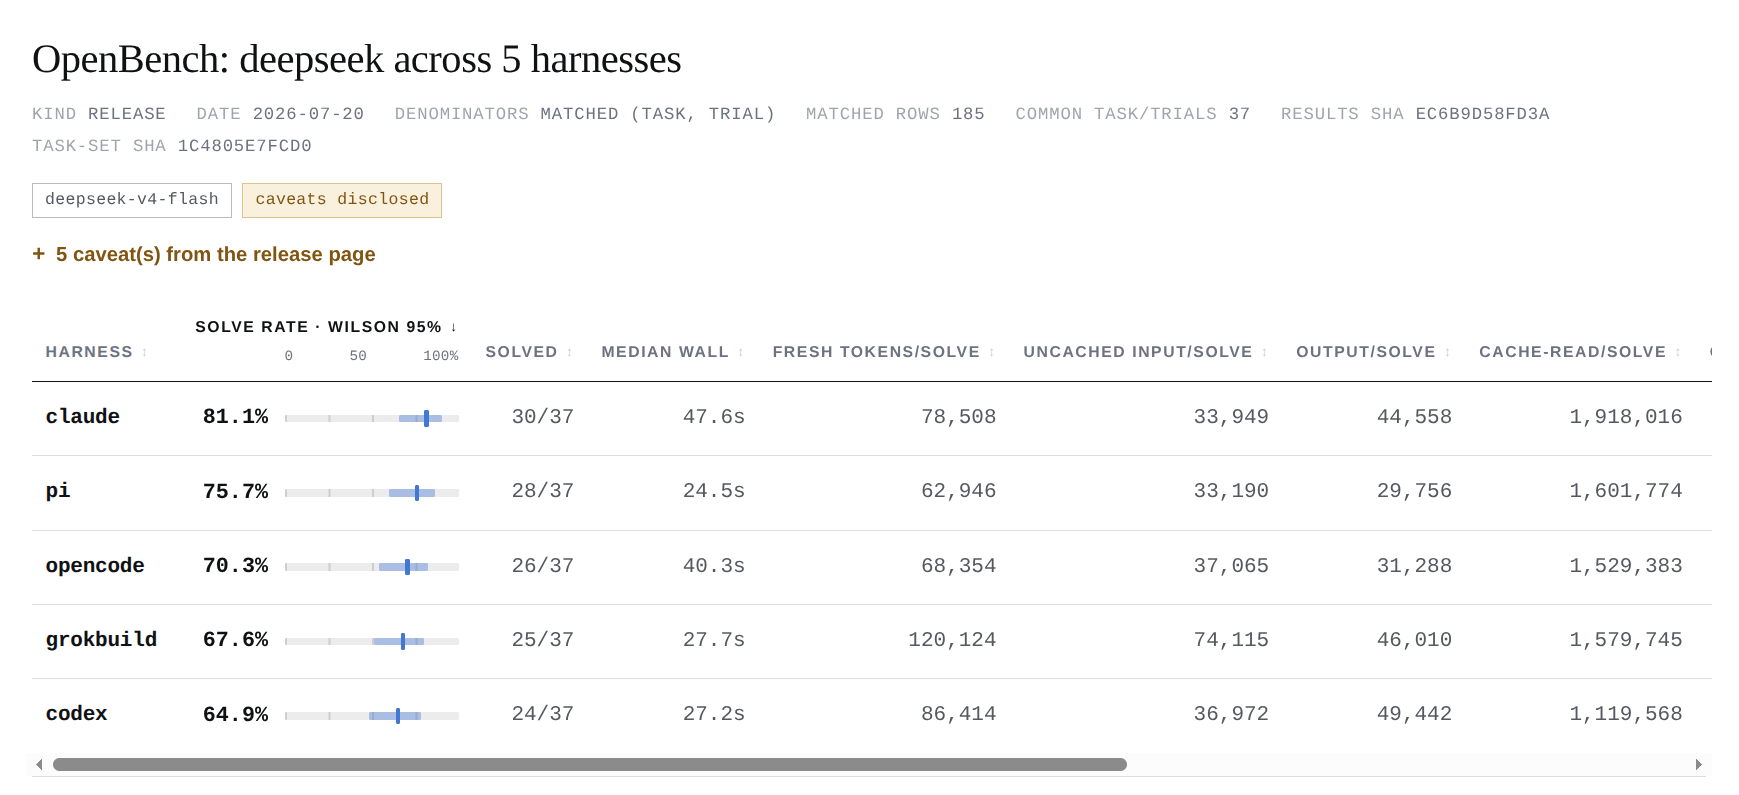Image resolution: width=1739 pixels, height=795 pixels.
Task: Click the 44,558 output per solve cell
Action: (1414, 417)
